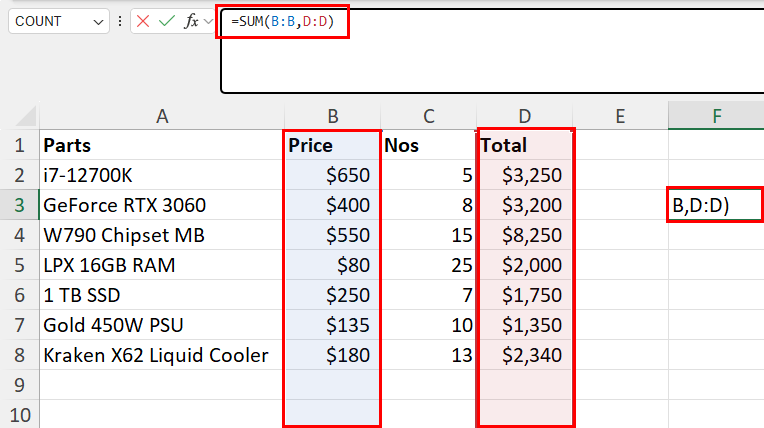The height and width of the screenshot is (428, 764).
Task: Click the $250 price cell
Action: 332,295
